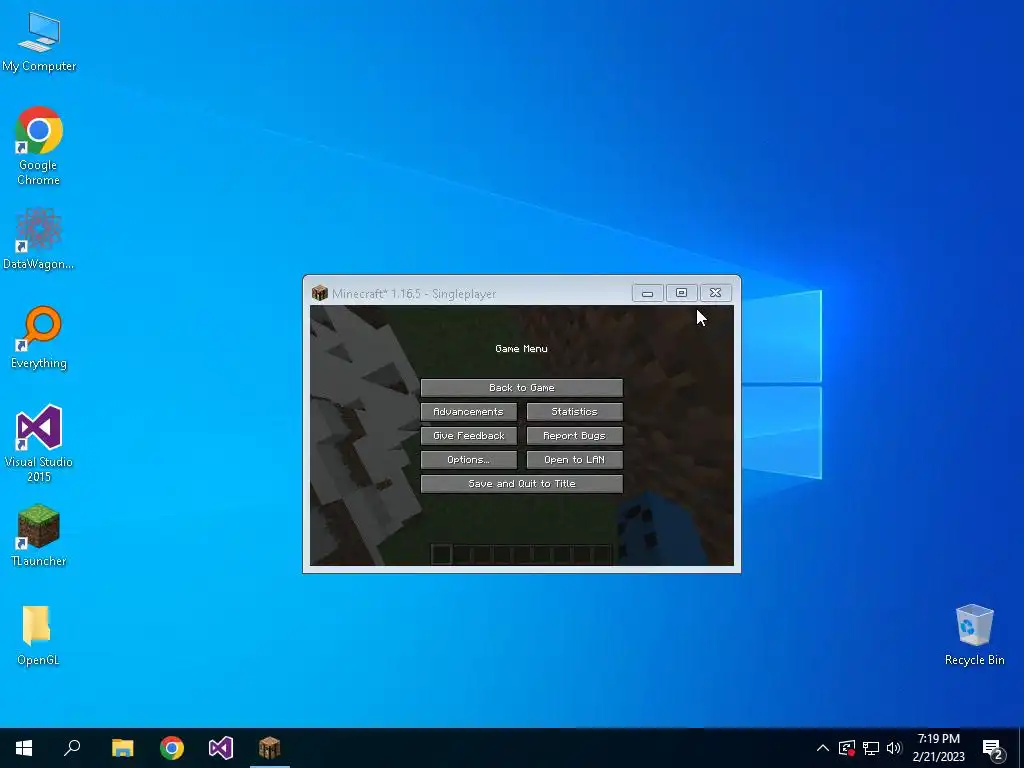
Task: Click Minecraft 1.16.5 Singleplayer title text
Action: coord(414,294)
